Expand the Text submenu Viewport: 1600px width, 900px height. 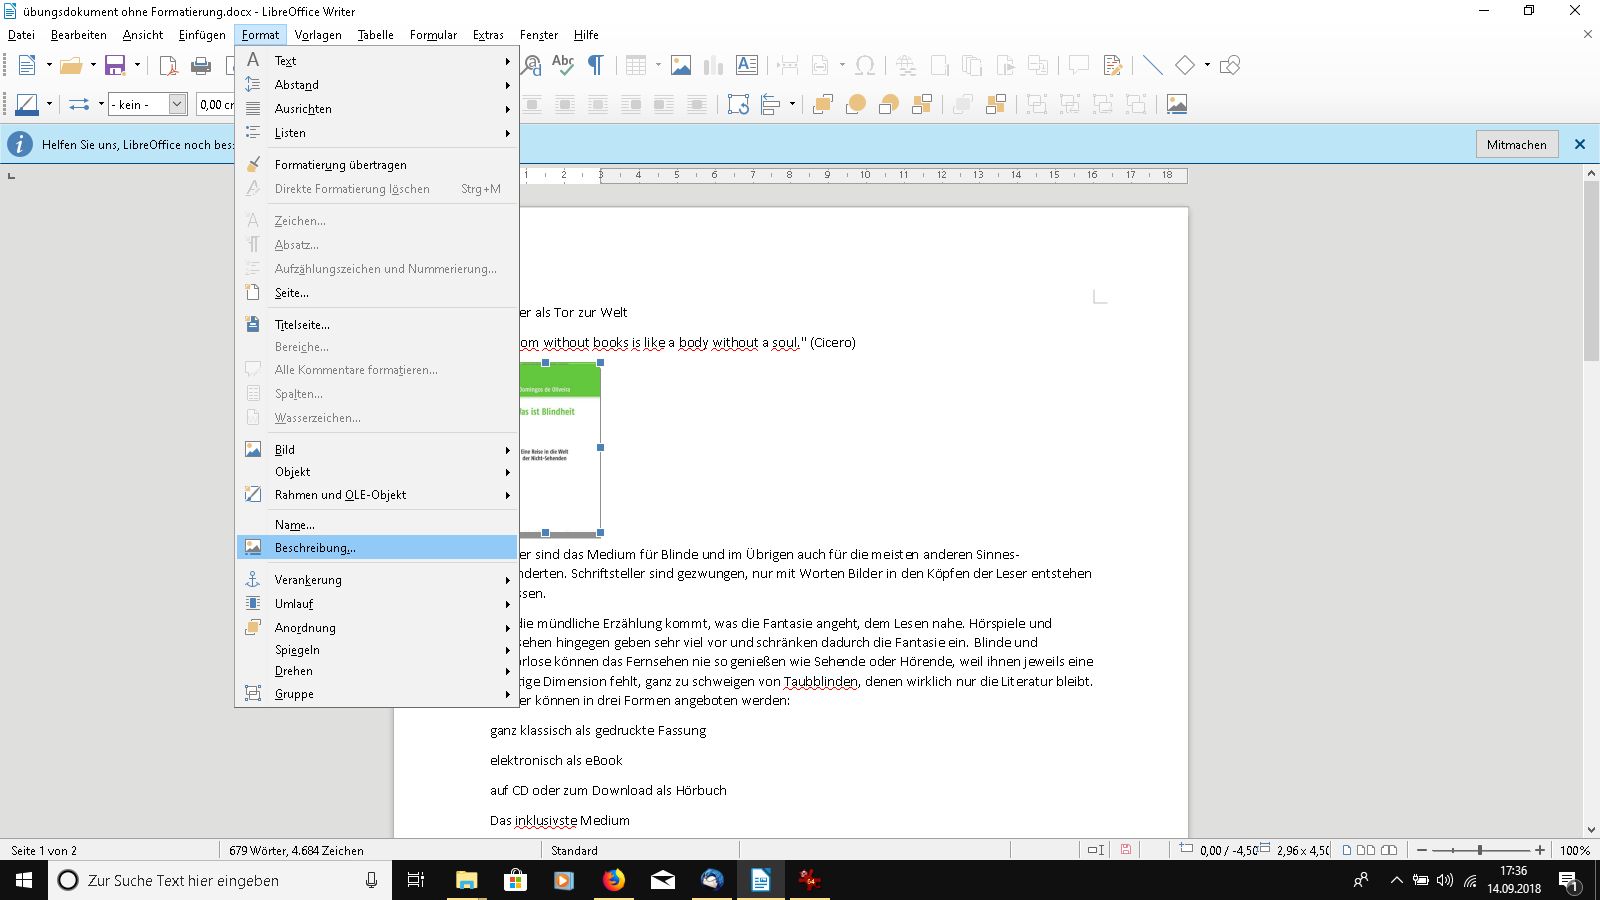[377, 61]
